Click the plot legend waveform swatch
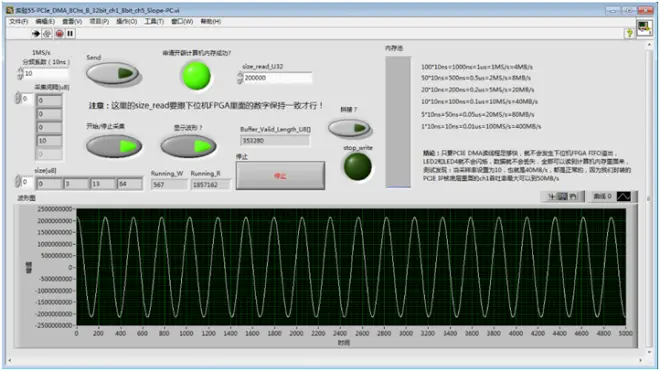The height and width of the screenshot is (371, 660). pyautogui.click(x=623, y=196)
